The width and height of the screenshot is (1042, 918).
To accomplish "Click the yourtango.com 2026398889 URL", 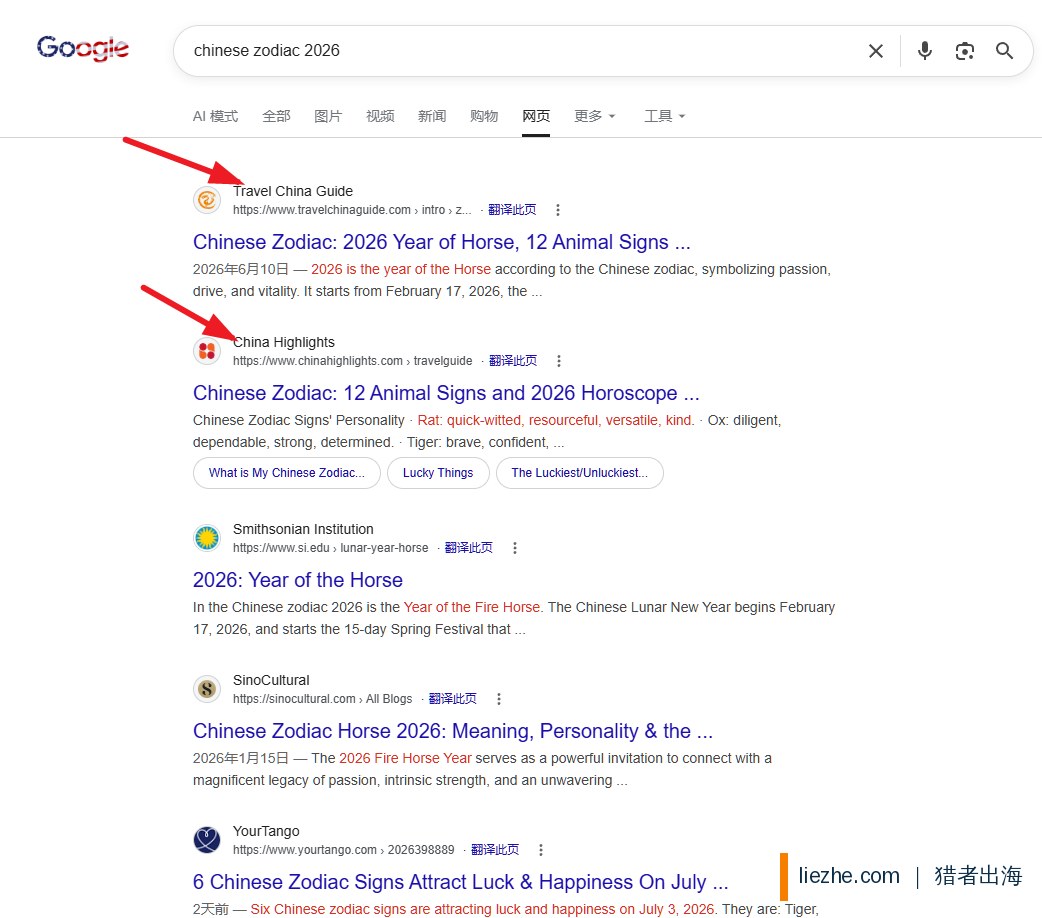I will [x=344, y=850].
